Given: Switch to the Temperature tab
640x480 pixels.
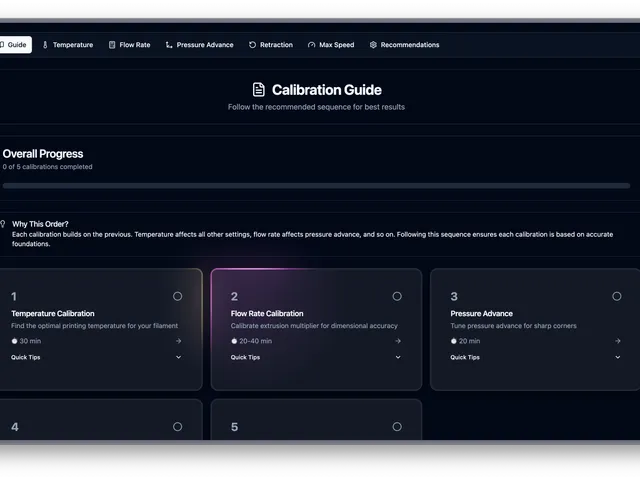Looking at the screenshot, I should point(68,45).
